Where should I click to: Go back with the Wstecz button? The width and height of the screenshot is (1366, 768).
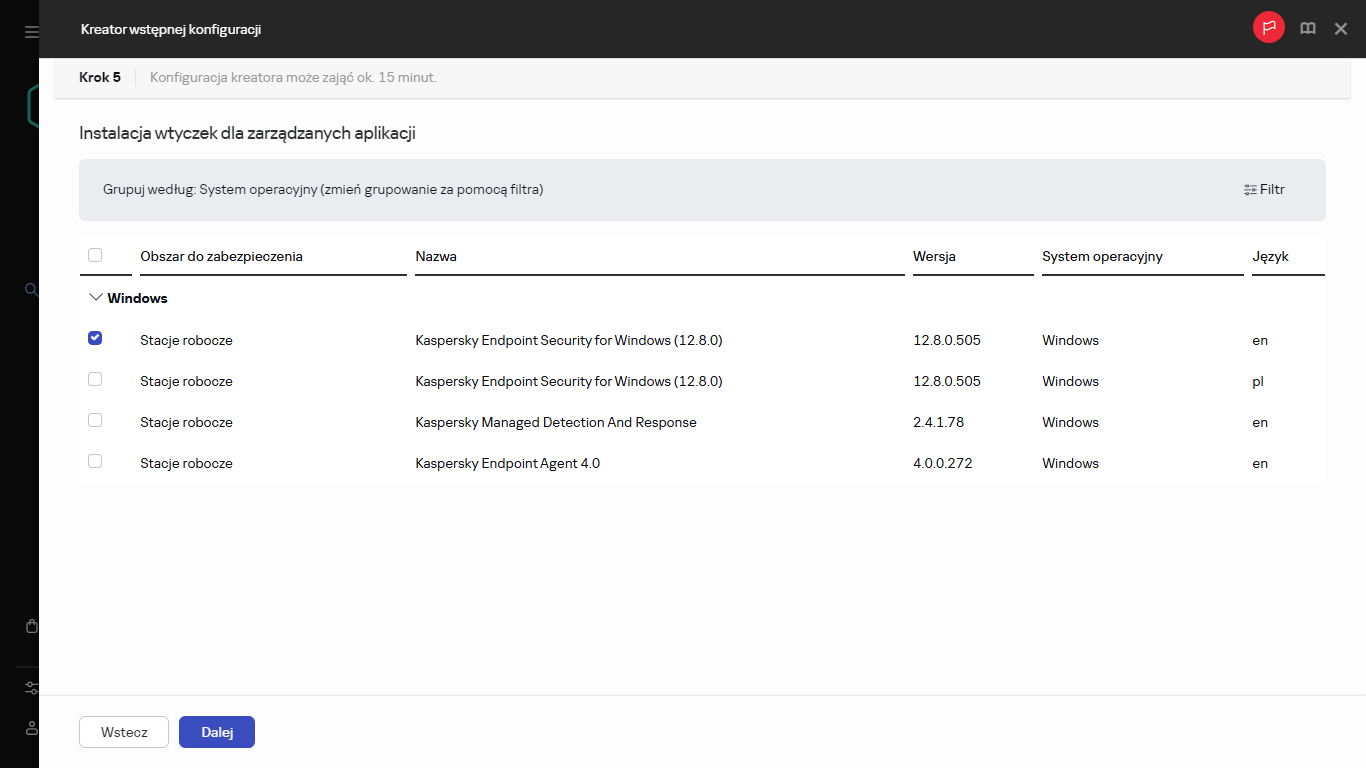124,732
